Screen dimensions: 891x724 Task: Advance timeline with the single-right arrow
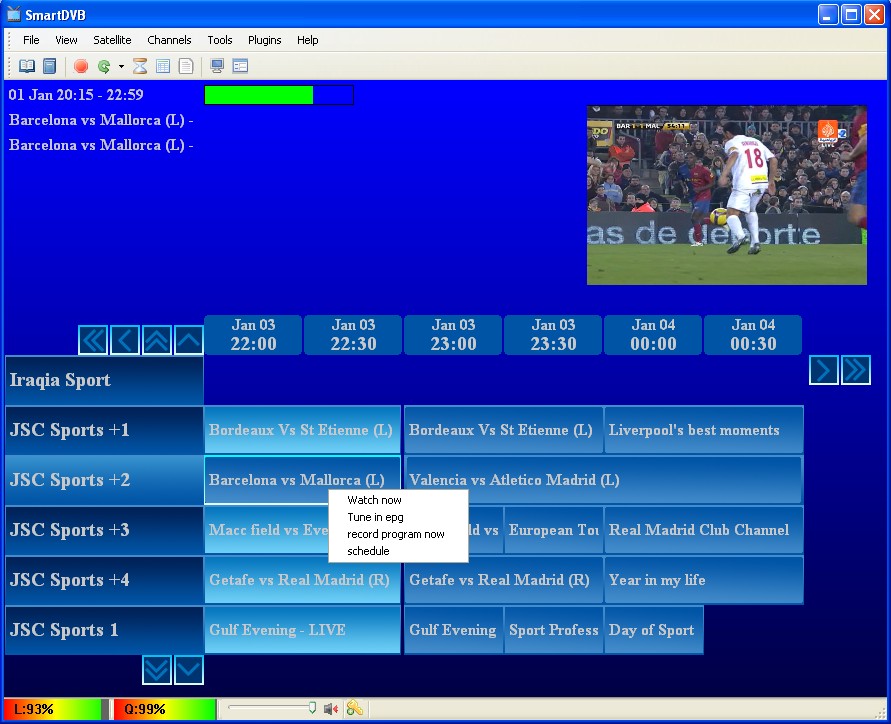pos(824,370)
